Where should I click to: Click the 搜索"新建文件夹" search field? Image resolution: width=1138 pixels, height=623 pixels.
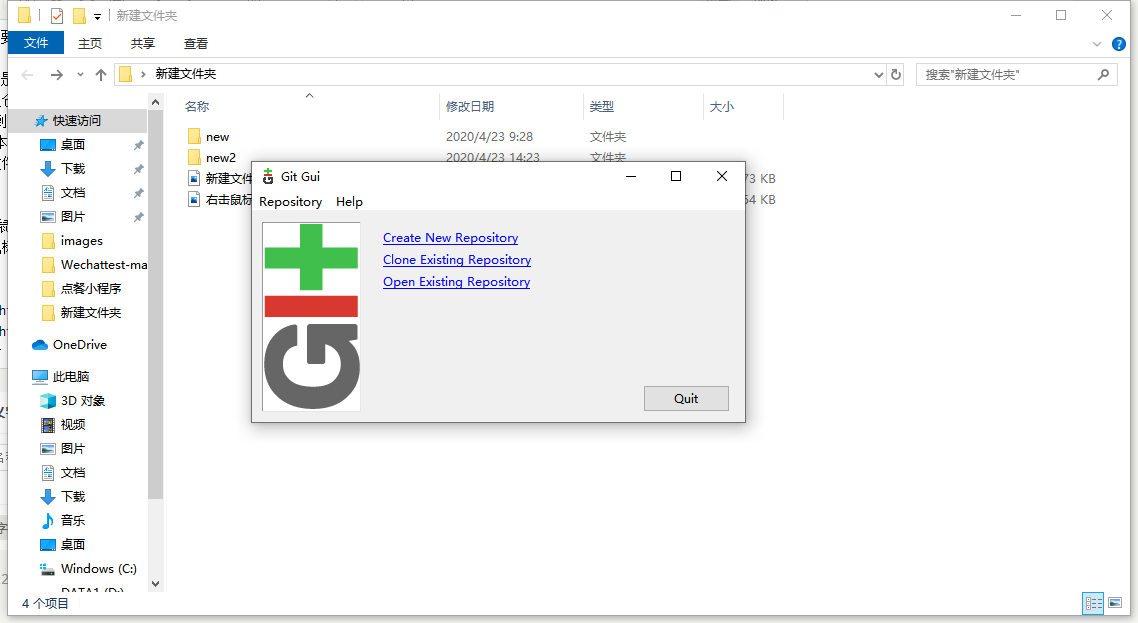(x=1005, y=75)
